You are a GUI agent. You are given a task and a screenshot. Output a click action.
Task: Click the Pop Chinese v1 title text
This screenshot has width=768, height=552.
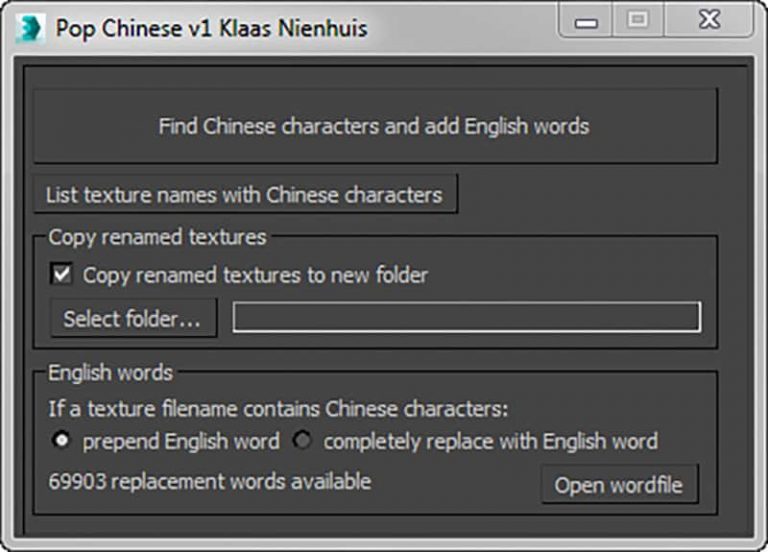coord(211,28)
